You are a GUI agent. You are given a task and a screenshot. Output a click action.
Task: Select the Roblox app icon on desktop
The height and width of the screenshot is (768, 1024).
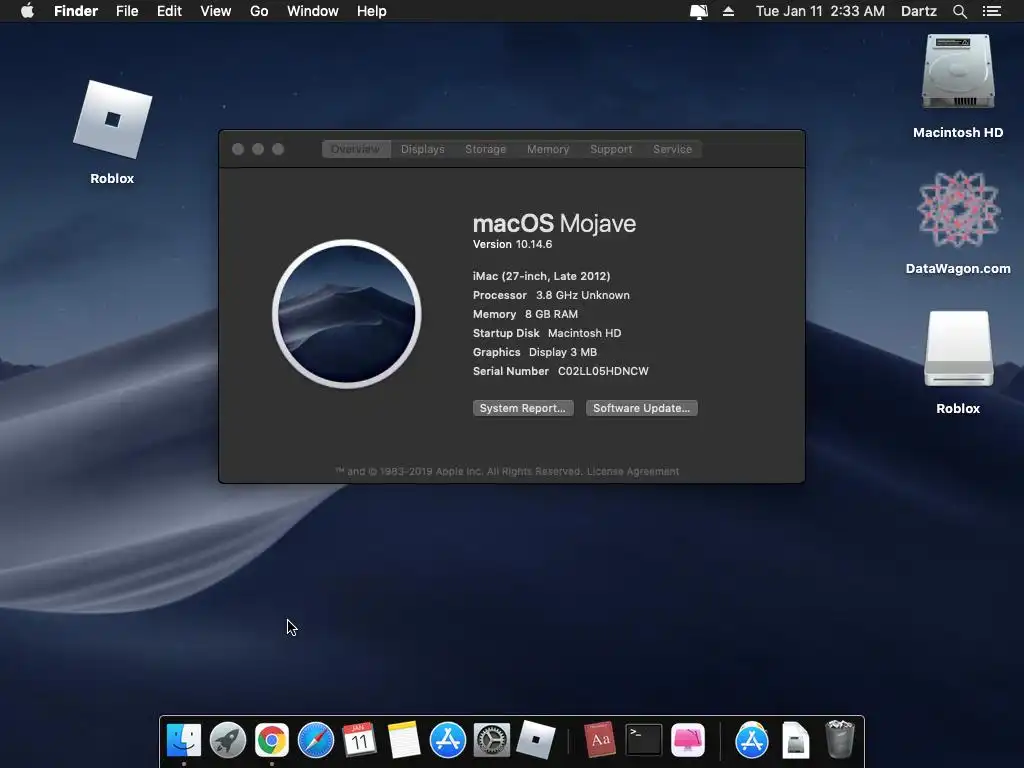point(112,120)
